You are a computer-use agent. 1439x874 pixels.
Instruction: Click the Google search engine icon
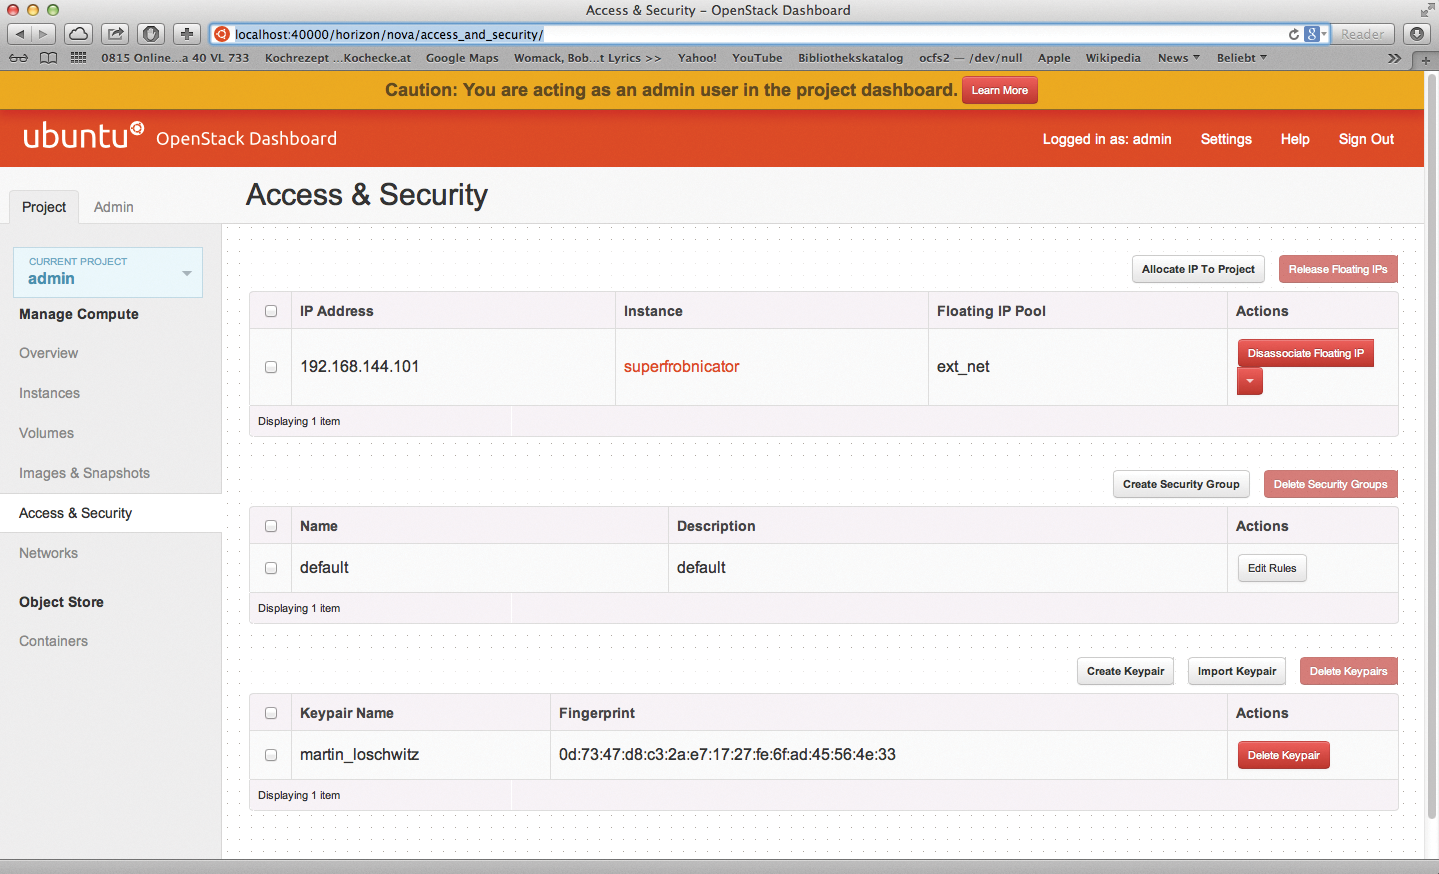(x=1311, y=34)
